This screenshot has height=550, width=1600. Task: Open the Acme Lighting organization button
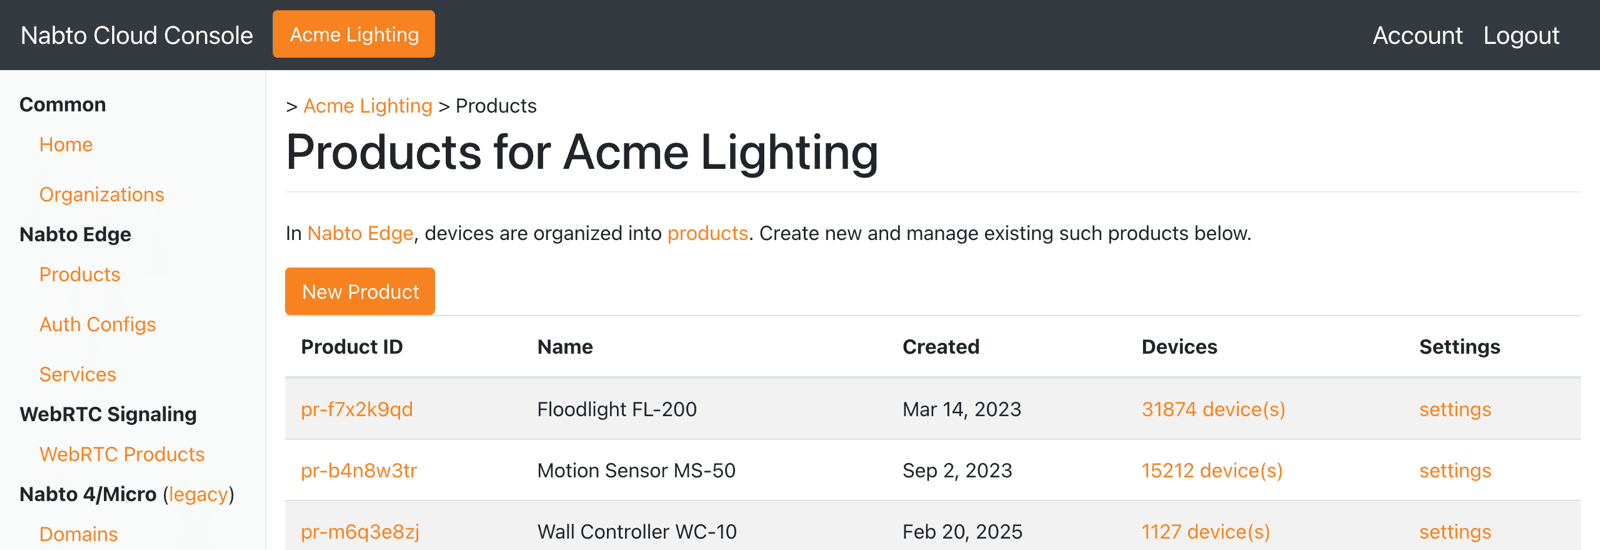tap(354, 34)
